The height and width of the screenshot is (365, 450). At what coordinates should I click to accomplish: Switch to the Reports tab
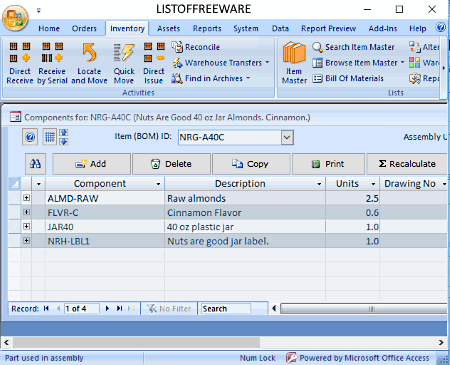207,29
